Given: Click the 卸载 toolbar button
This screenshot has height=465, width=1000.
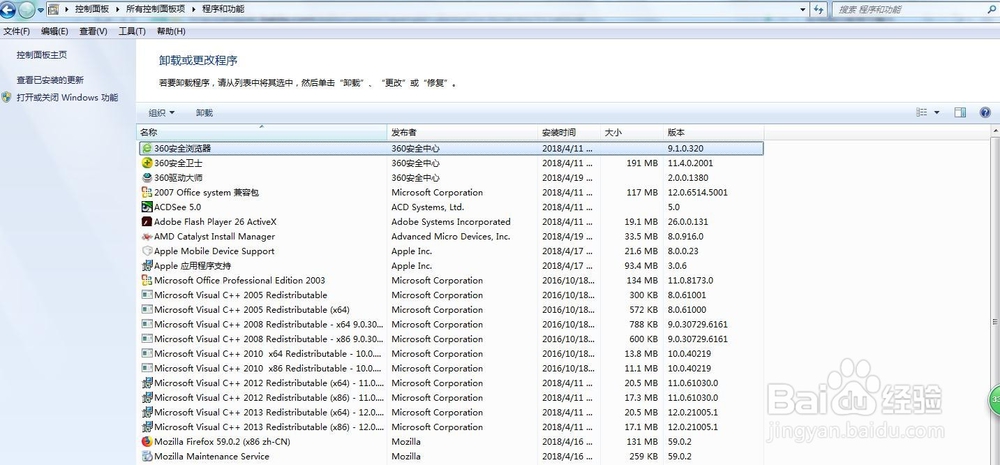Looking at the screenshot, I should click(x=205, y=113).
